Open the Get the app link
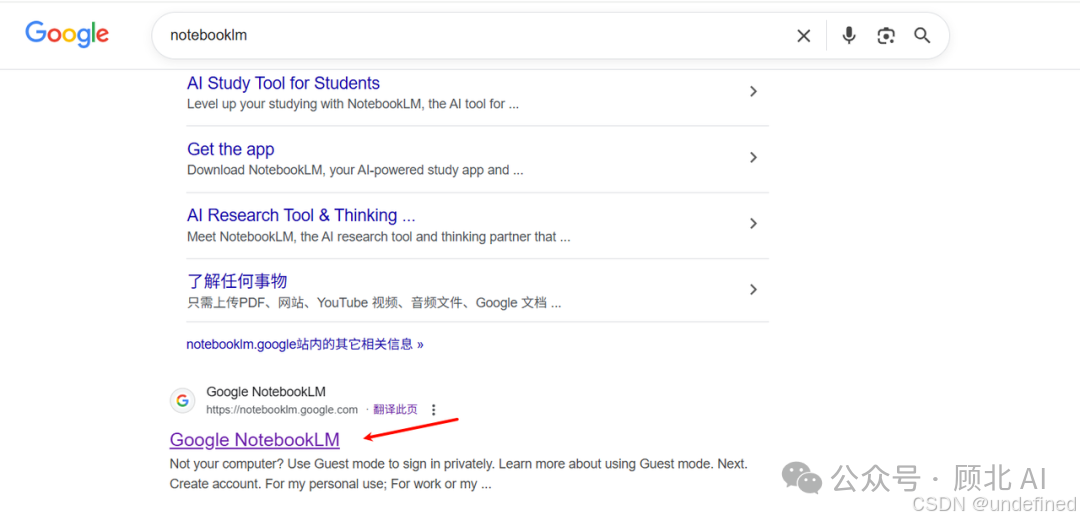The height and width of the screenshot is (521, 1080). point(231,150)
